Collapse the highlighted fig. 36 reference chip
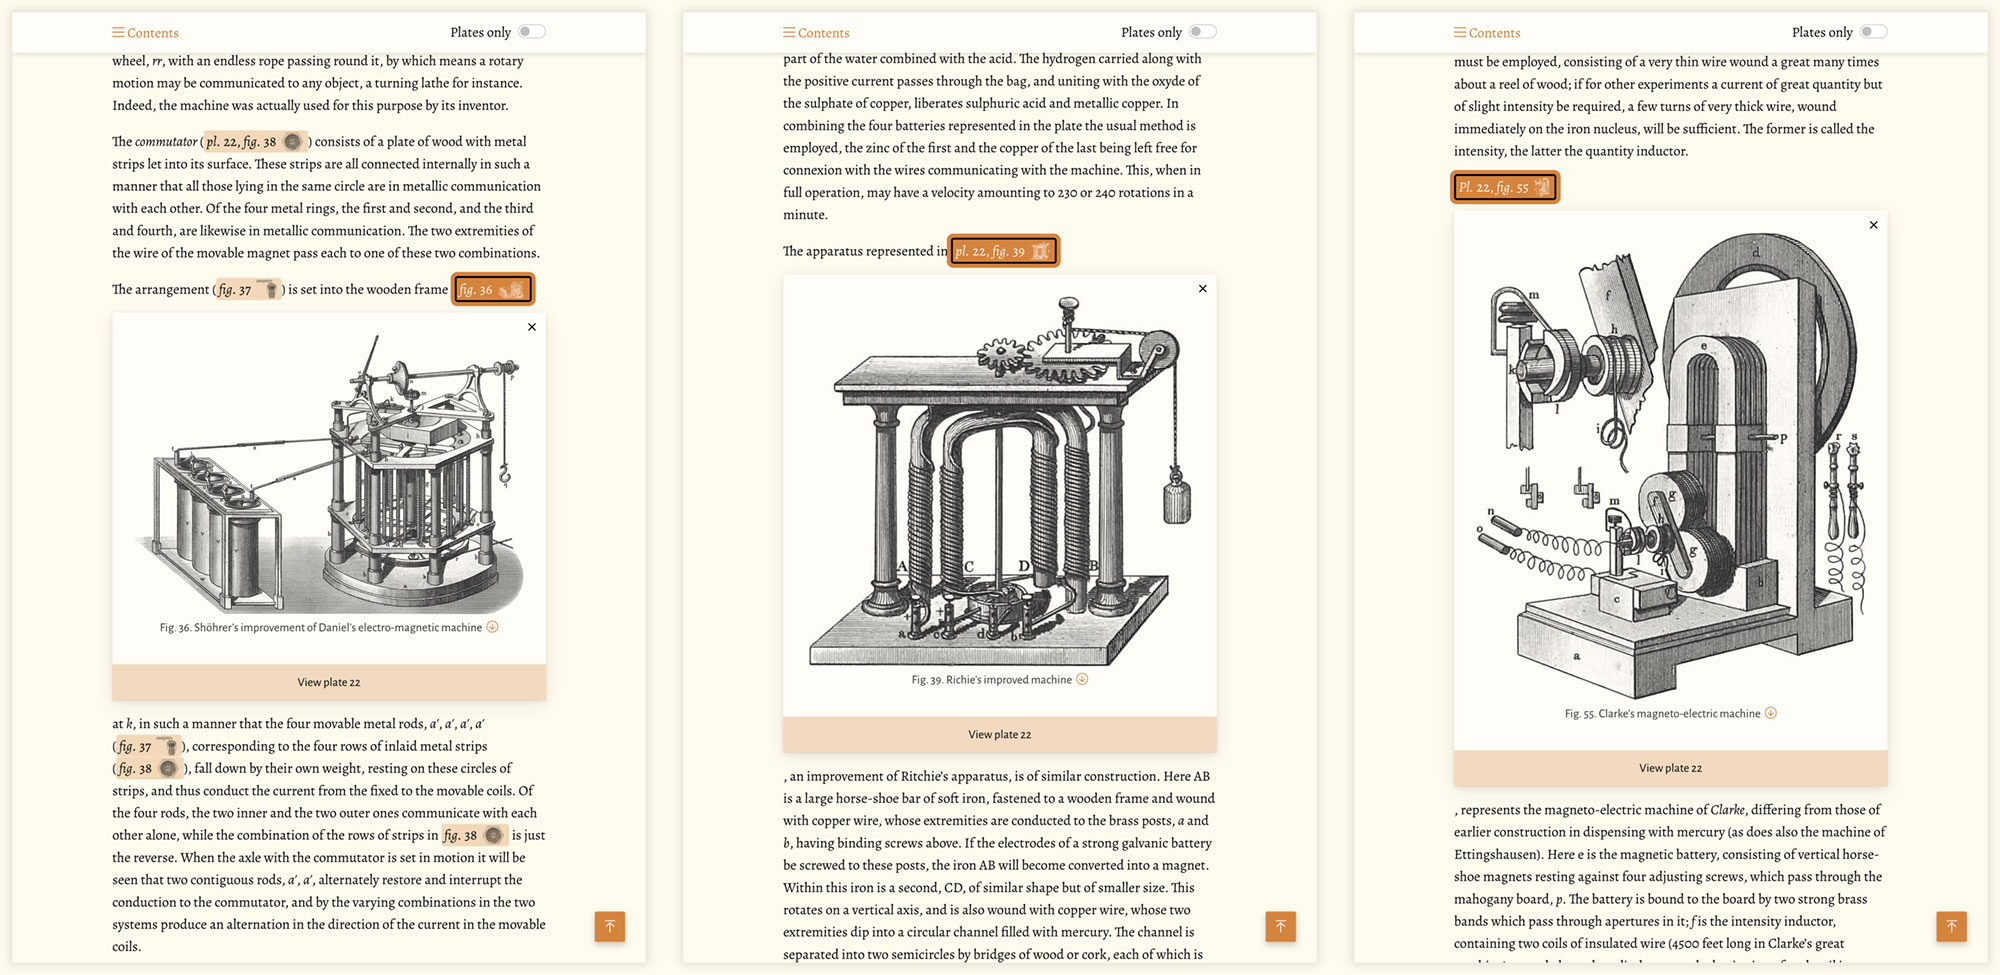The height and width of the screenshot is (975, 2000). coord(492,290)
